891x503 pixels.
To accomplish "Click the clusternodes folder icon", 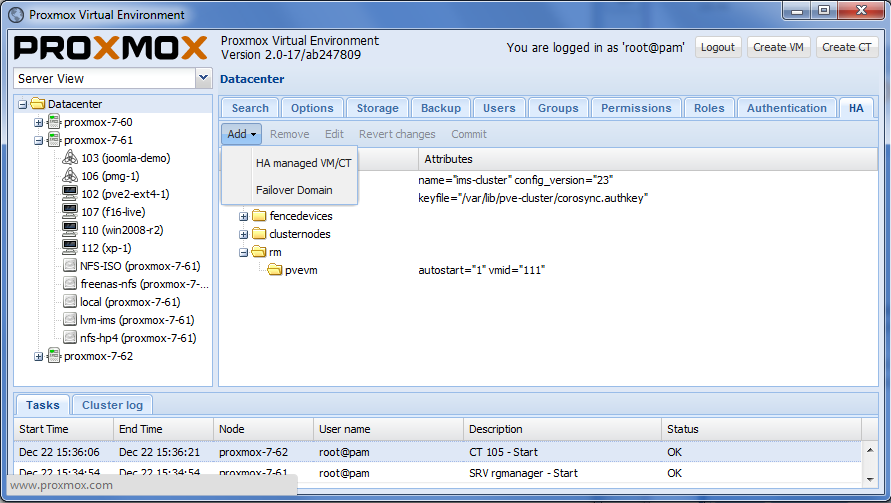I will (259, 234).
